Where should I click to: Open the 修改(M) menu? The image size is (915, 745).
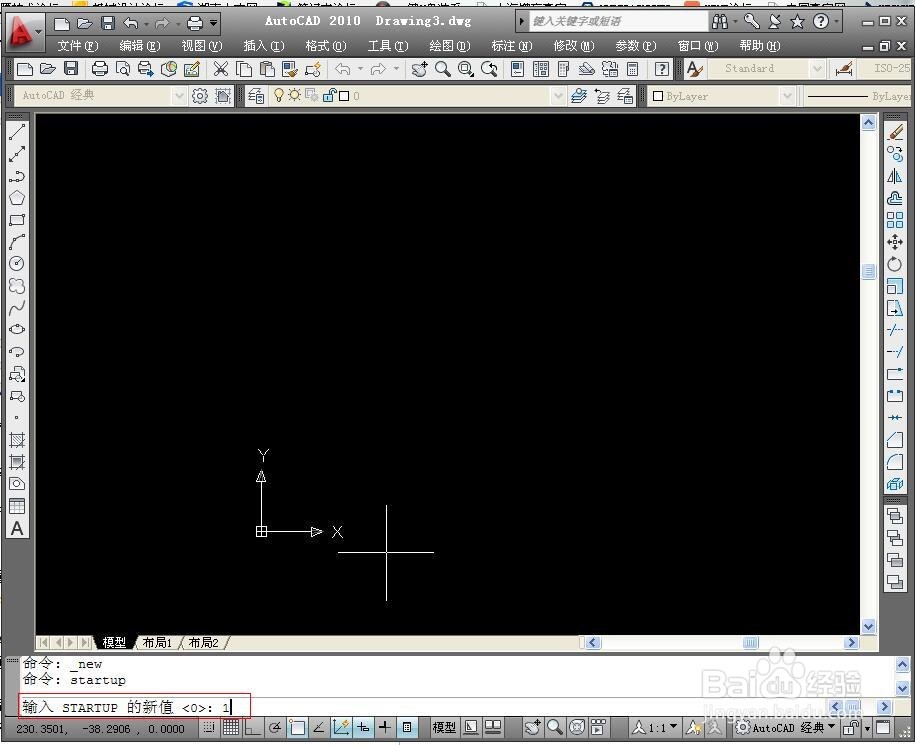click(x=574, y=46)
